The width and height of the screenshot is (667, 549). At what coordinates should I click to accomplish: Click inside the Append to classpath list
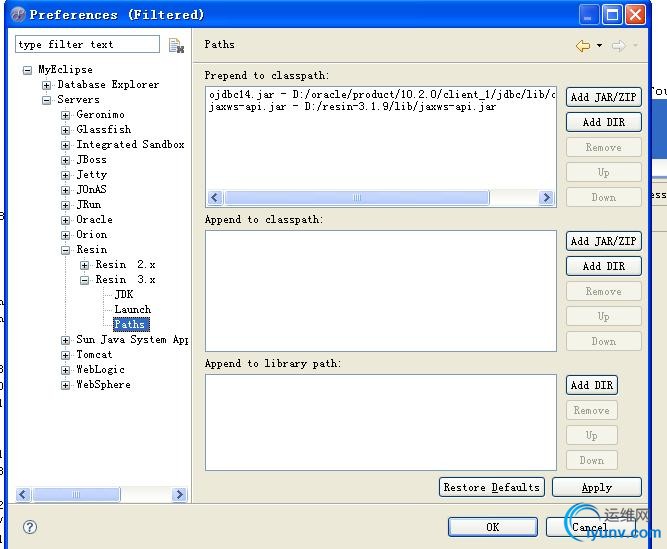coord(381,291)
